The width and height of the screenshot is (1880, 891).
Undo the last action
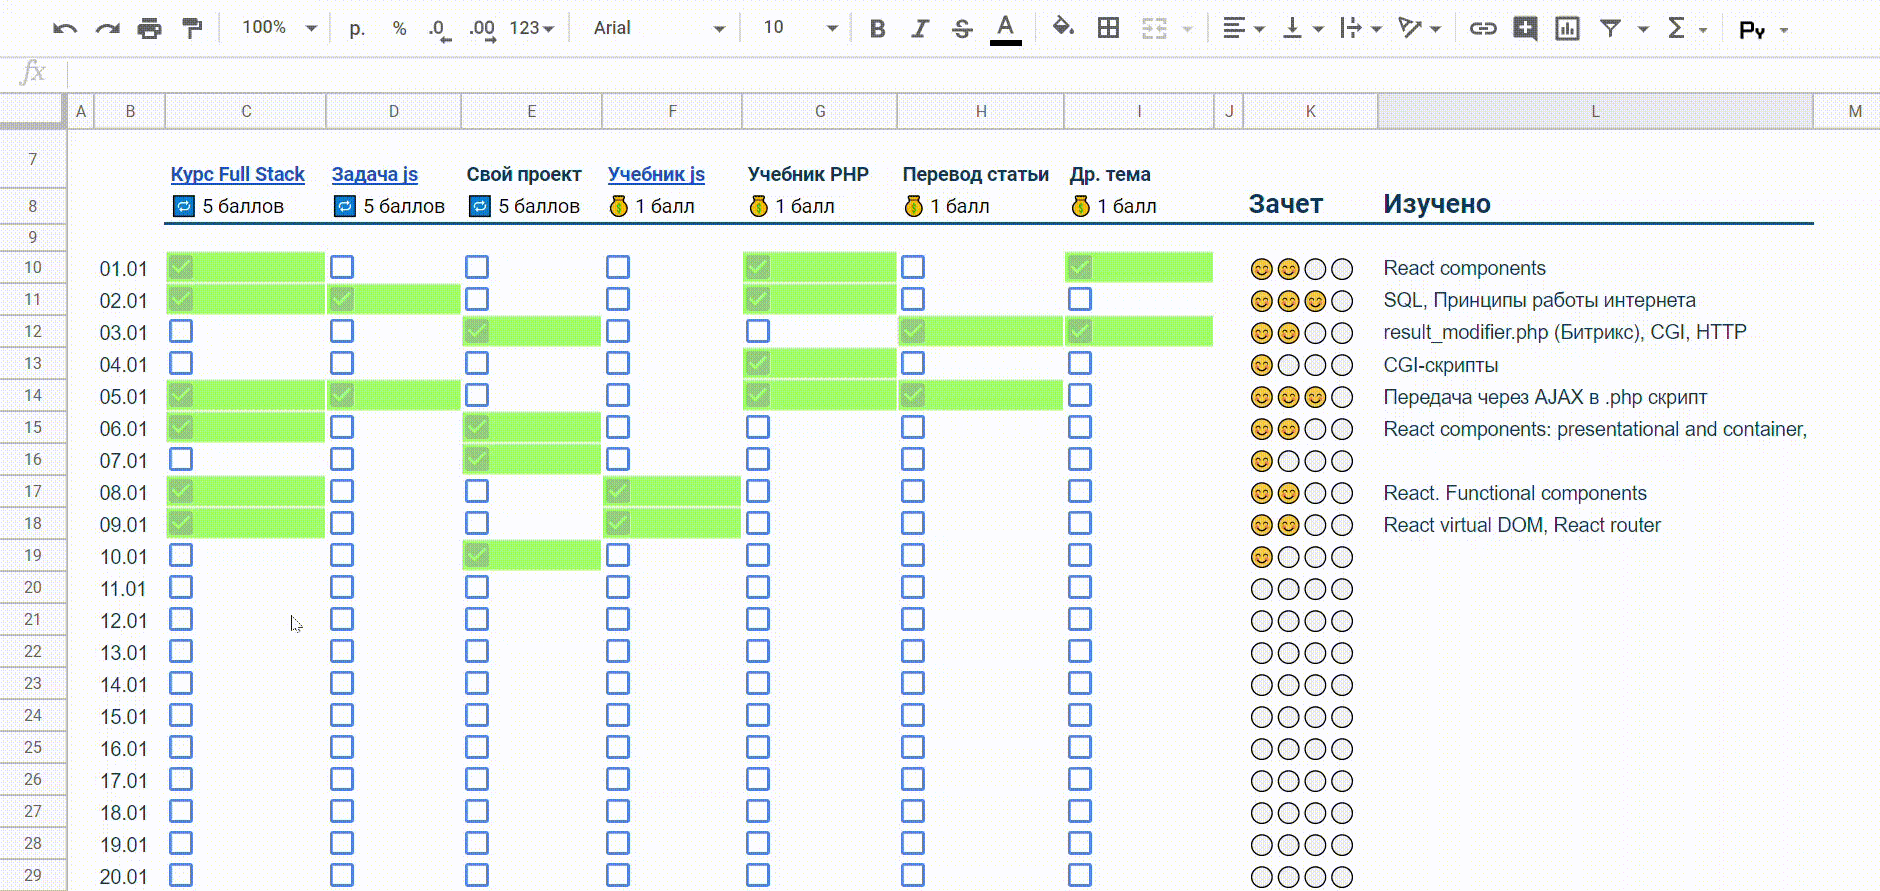click(x=65, y=28)
